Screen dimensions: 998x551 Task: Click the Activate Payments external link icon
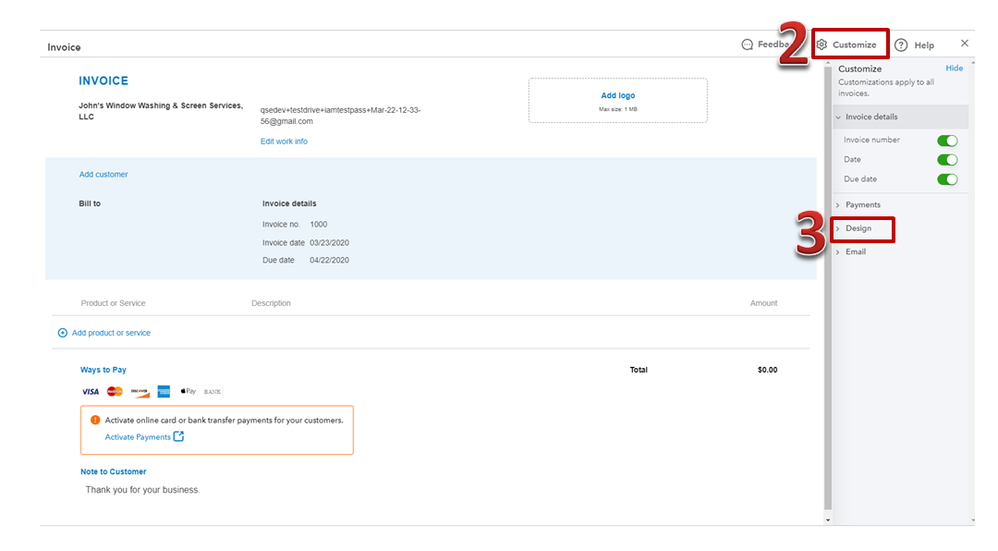[x=179, y=437]
